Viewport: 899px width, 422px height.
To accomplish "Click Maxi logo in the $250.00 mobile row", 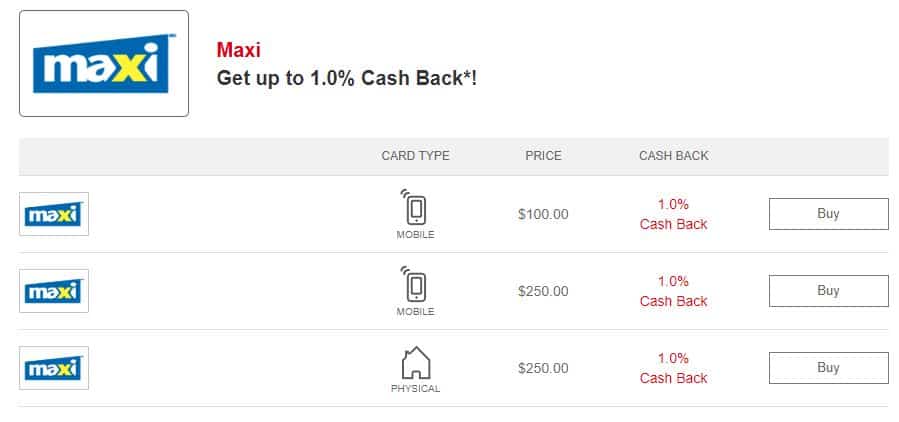I will tap(54, 291).
